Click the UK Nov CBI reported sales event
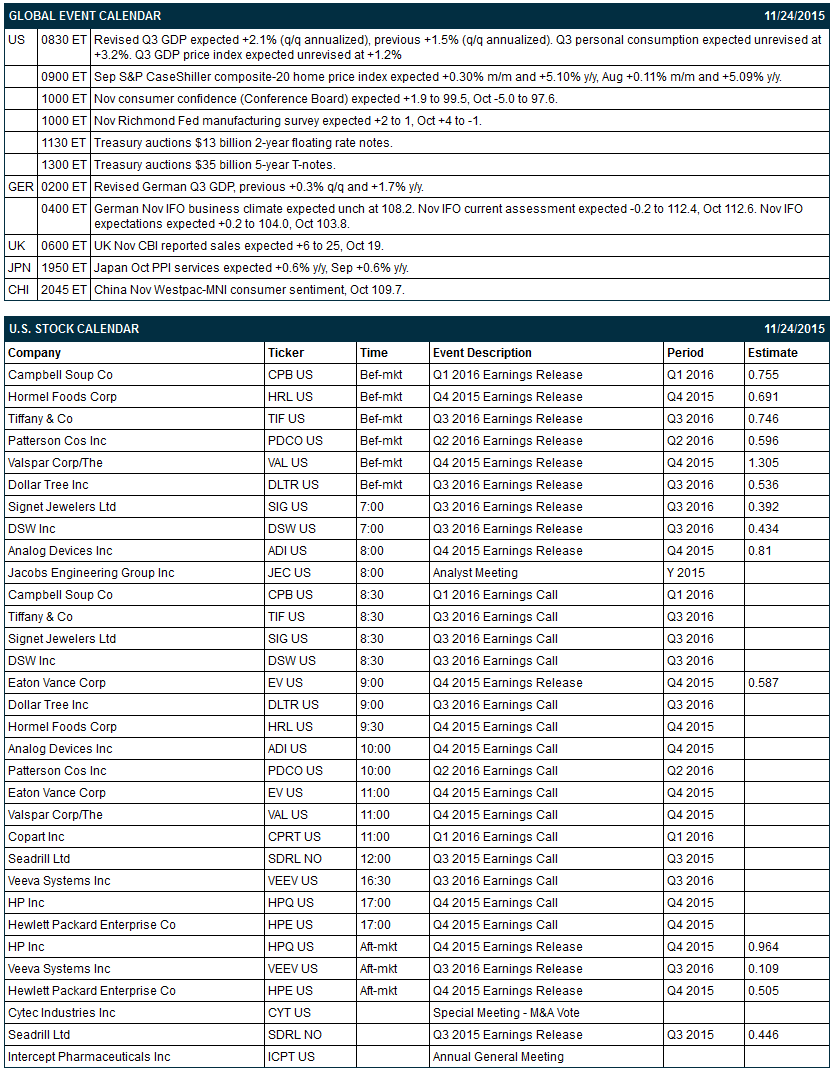The width and height of the screenshot is (834, 1072). 239,245
